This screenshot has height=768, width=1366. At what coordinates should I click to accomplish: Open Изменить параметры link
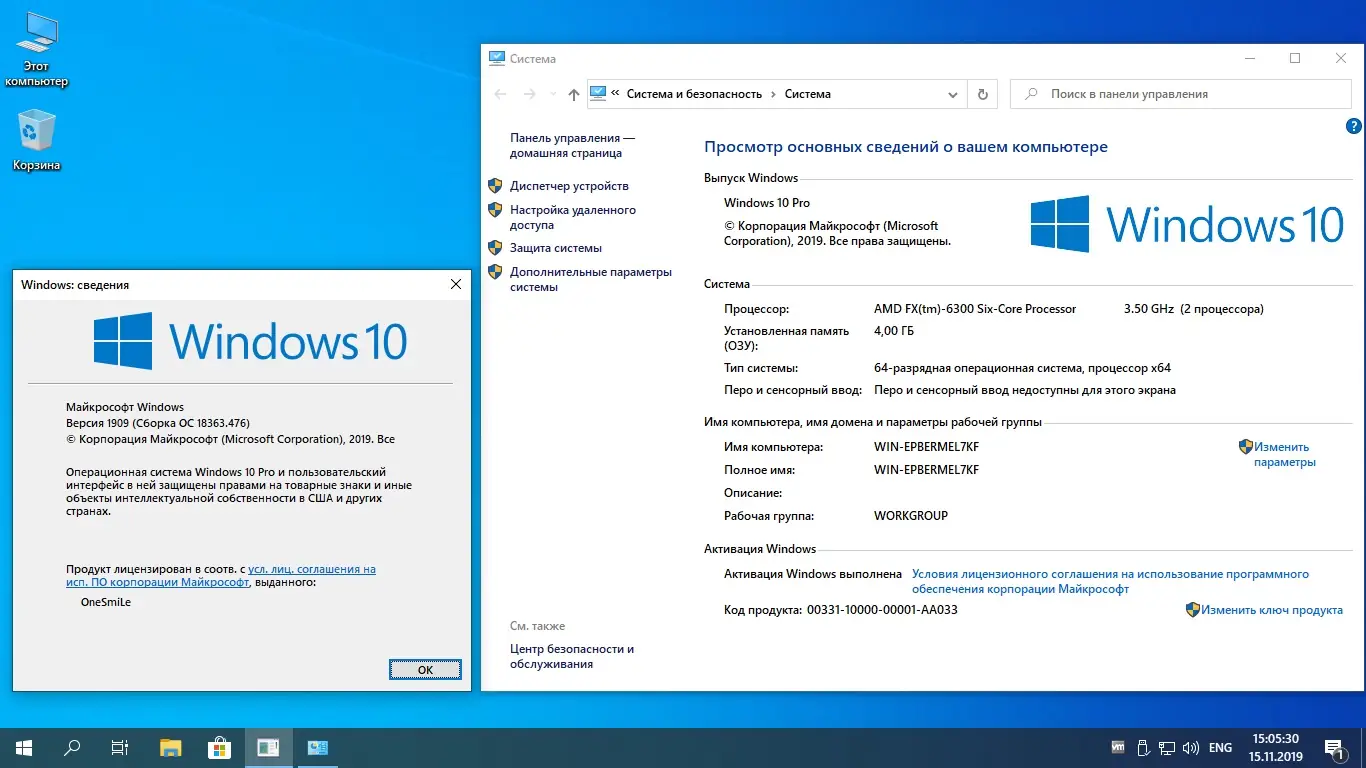1285,455
